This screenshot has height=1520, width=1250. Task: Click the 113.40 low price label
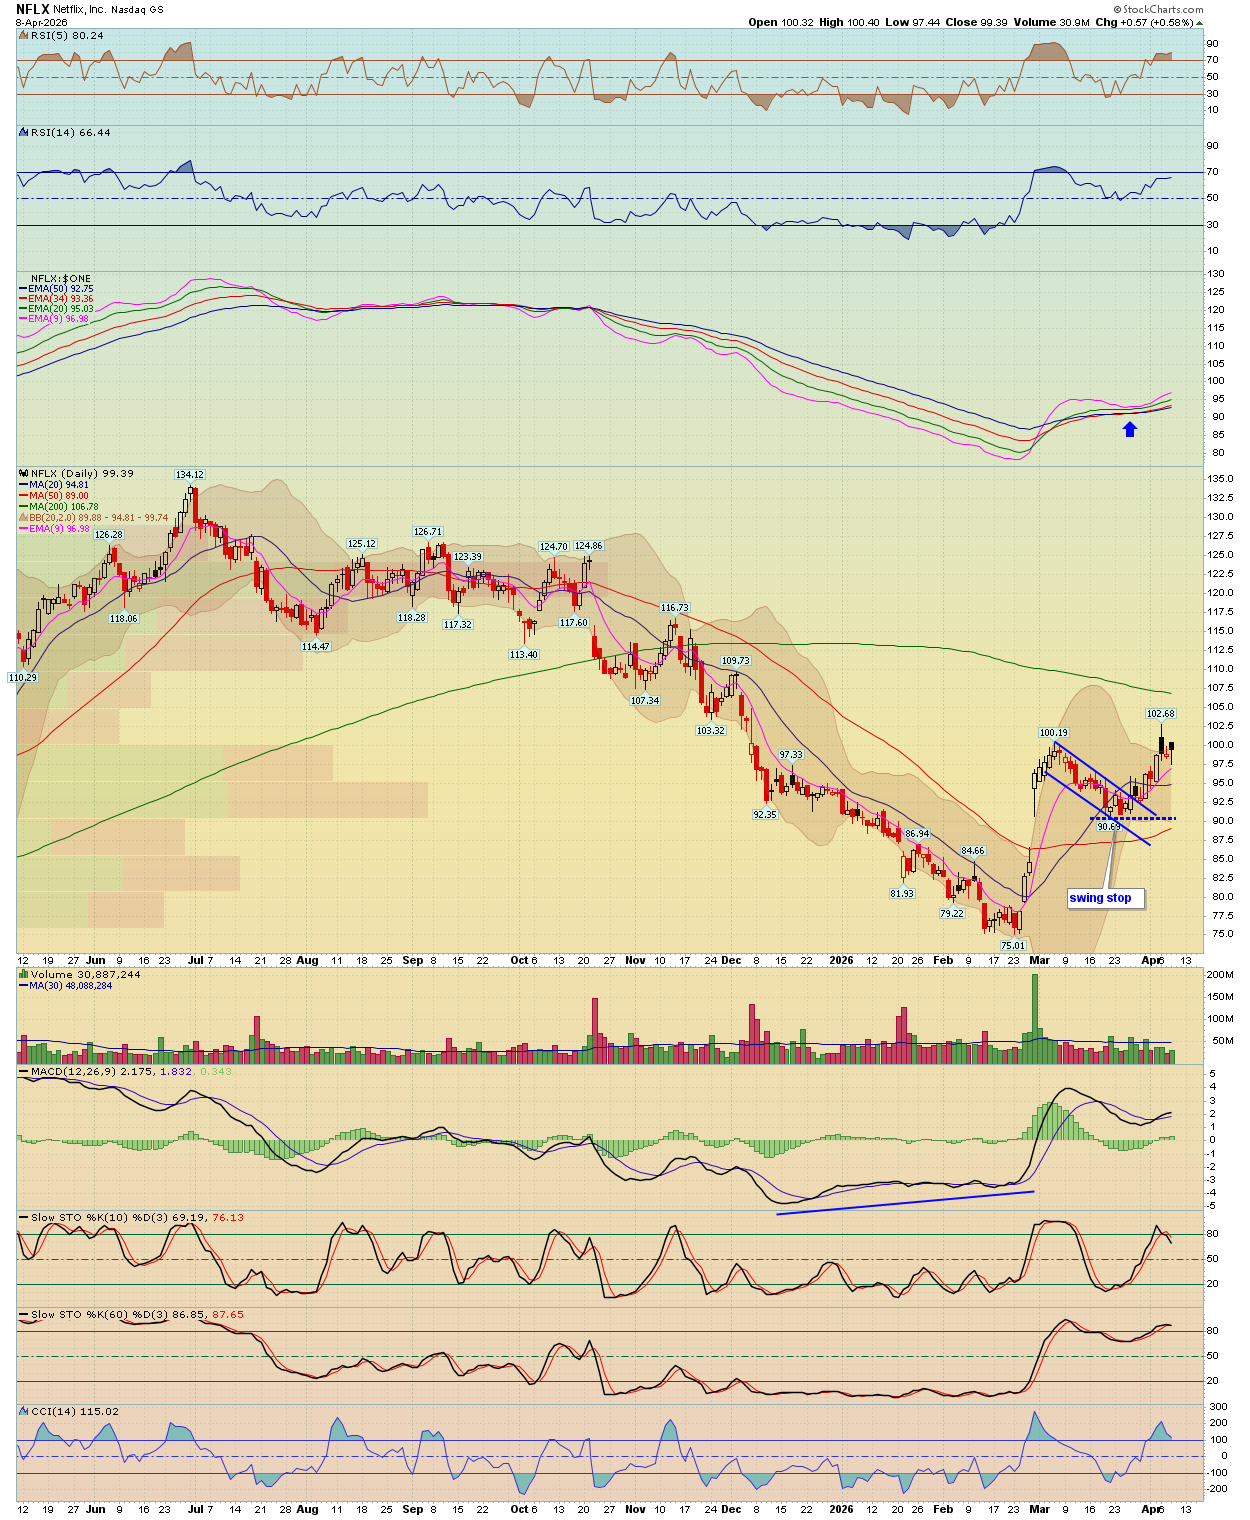pos(523,654)
